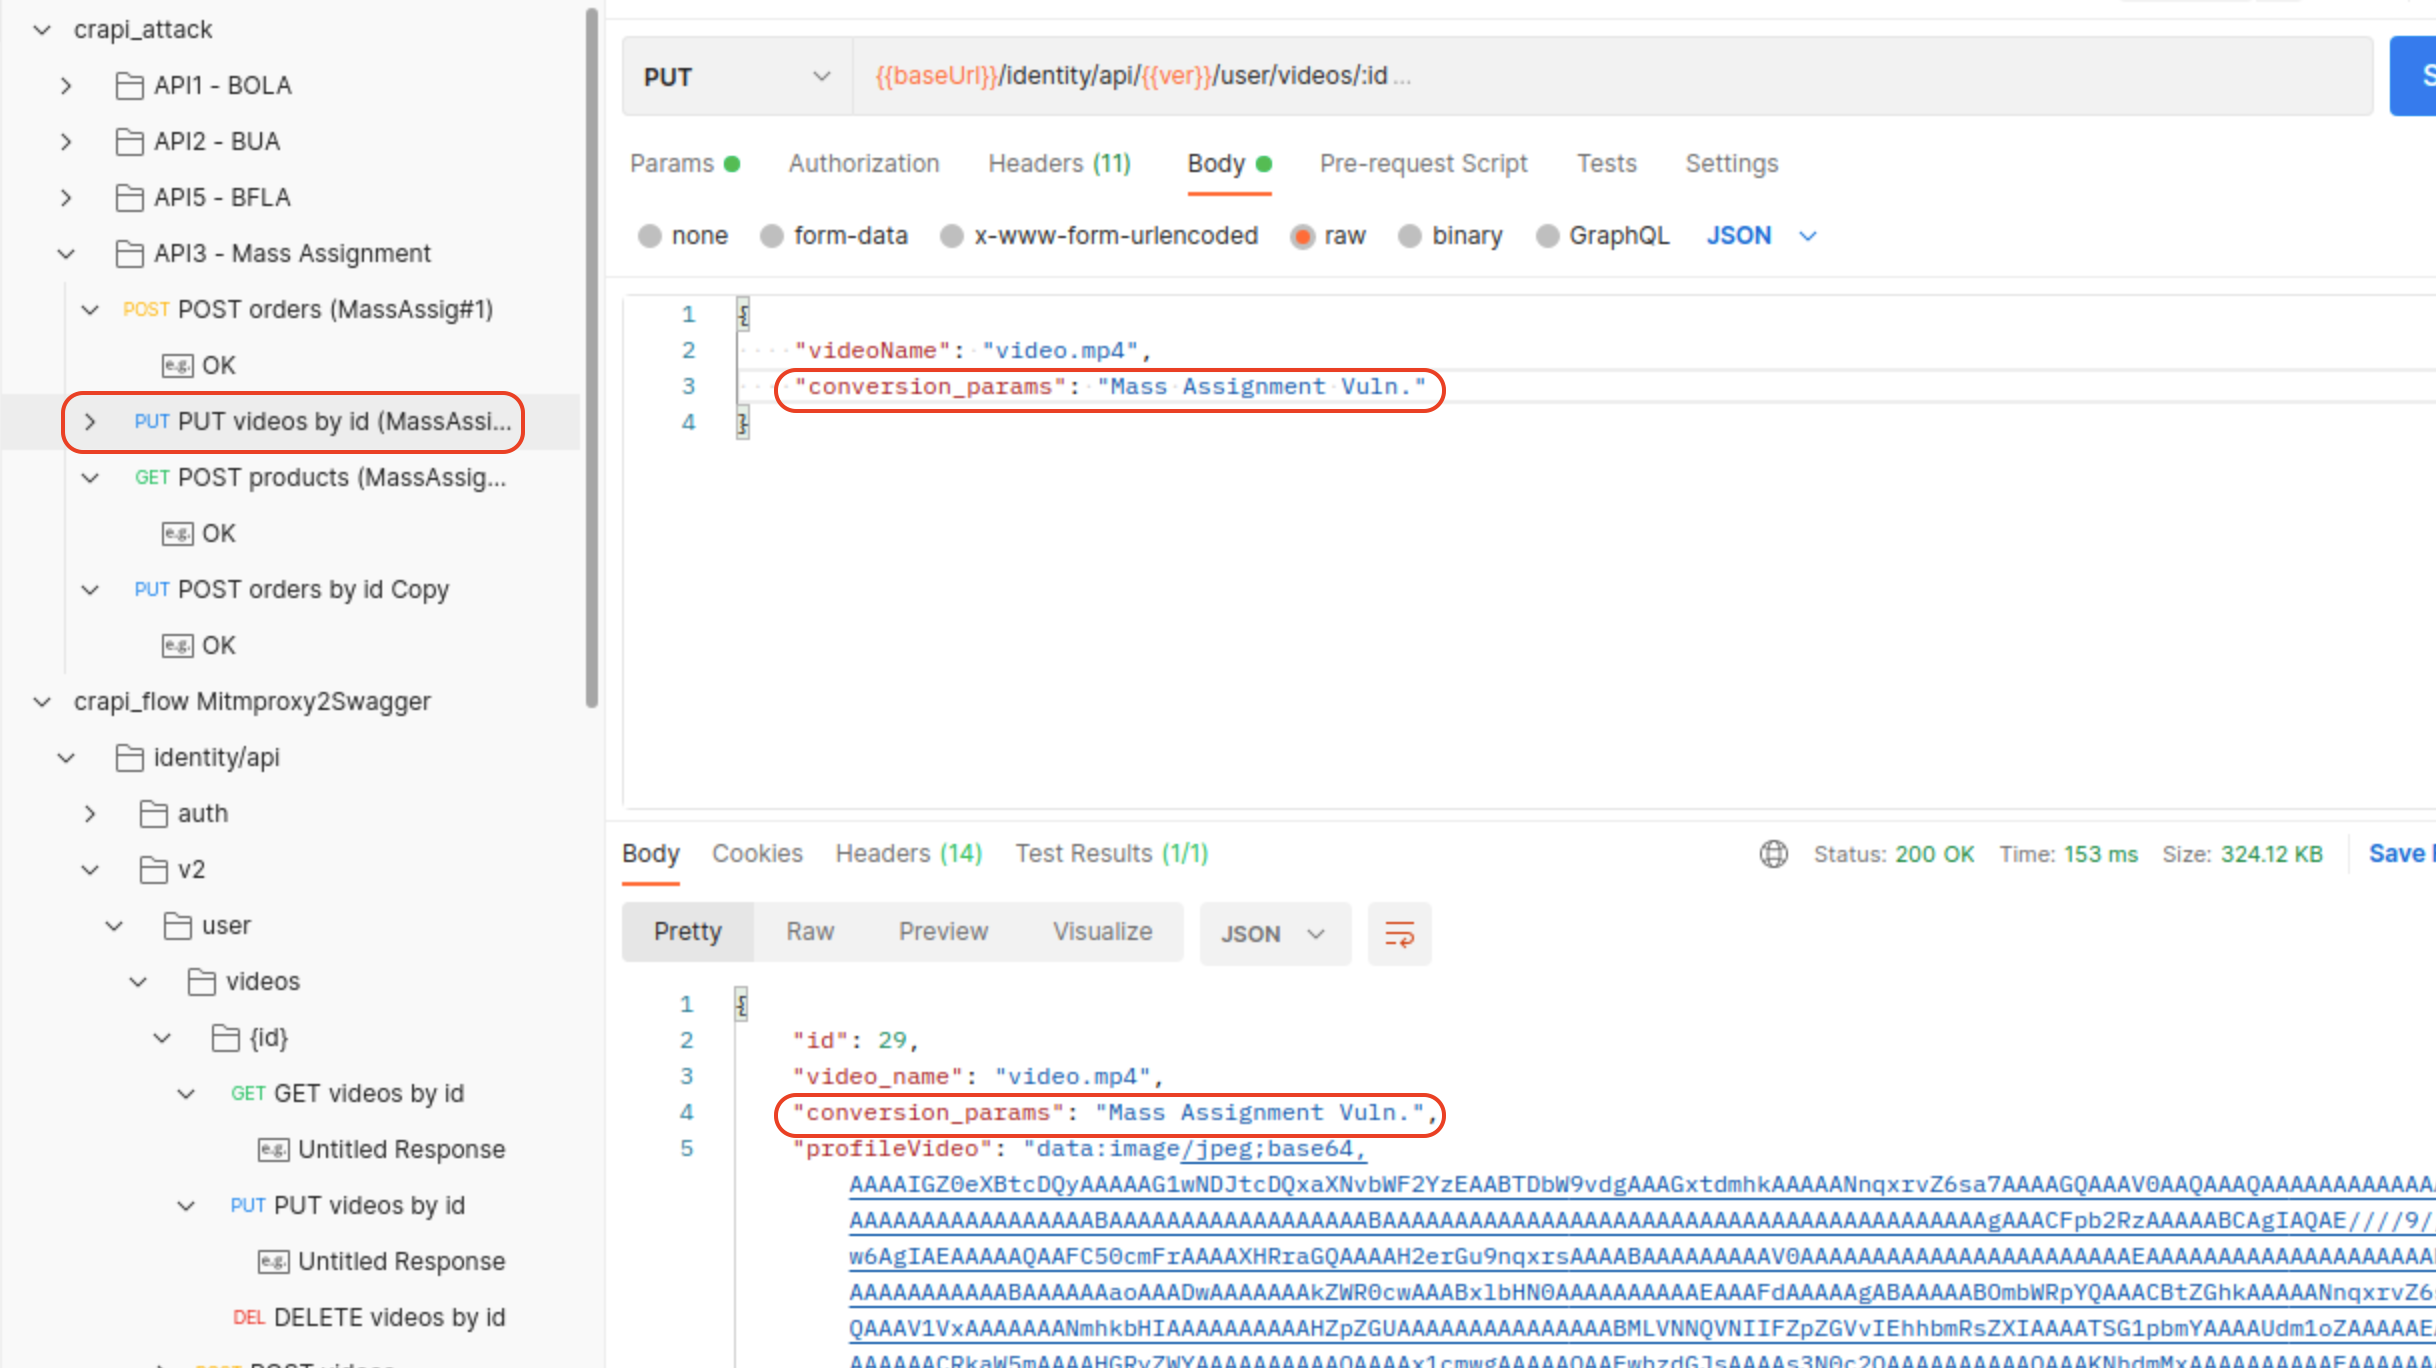Click the wrap lines icon in response toolbar
2436x1368 pixels.
coord(1398,933)
